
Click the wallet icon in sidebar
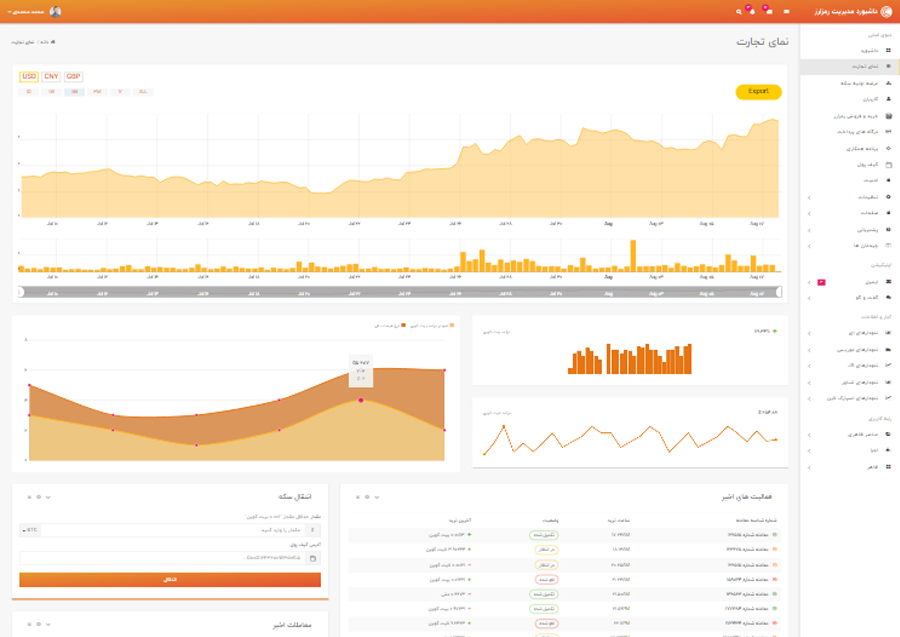tap(889, 165)
